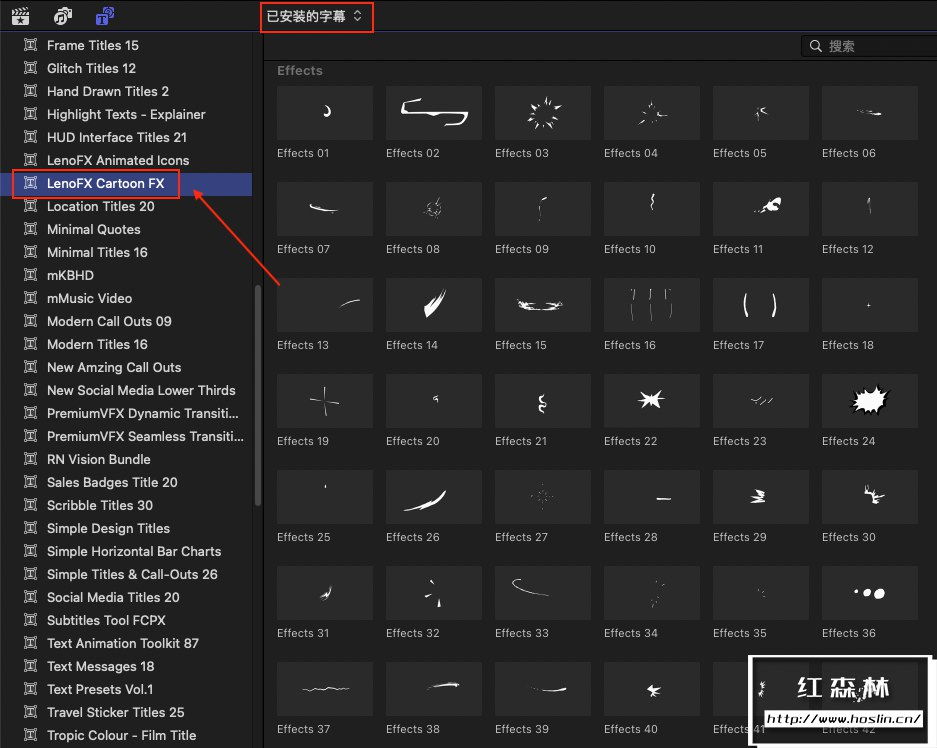937x748 pixels.
Task: Click the magnifier icon in search field
Action: point(816,46)
